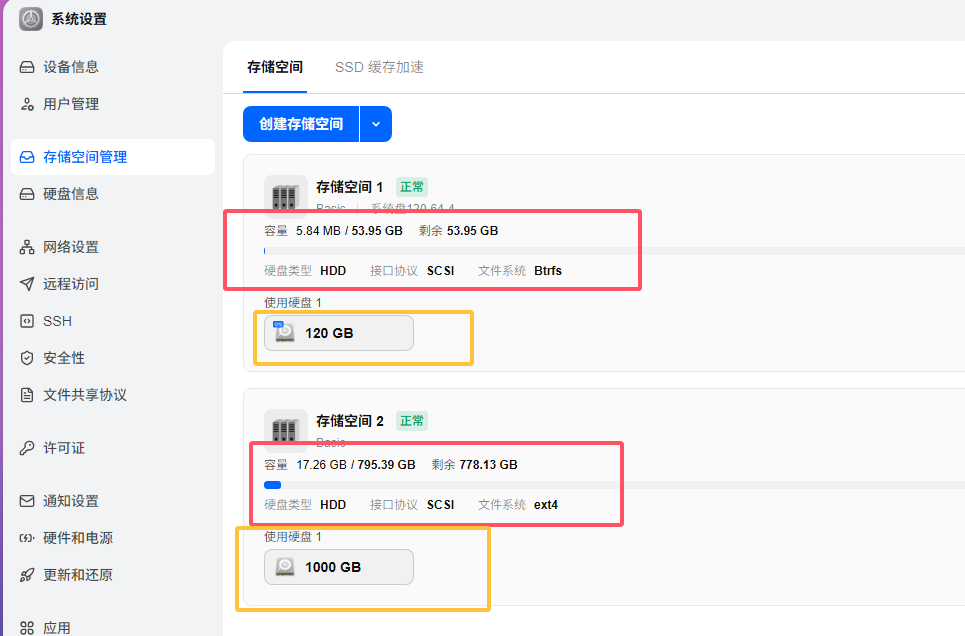Open the Remote Access (远程访问) menu item
Viewport: 965px width, 636px height.
pyautogui.click(x=113, y=284)
